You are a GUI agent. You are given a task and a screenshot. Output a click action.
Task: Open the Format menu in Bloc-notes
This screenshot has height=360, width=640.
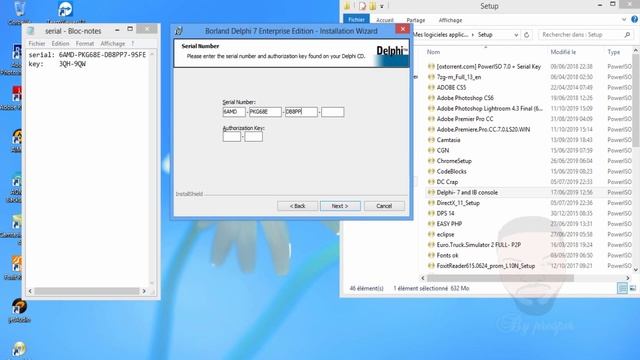point(85,43)
